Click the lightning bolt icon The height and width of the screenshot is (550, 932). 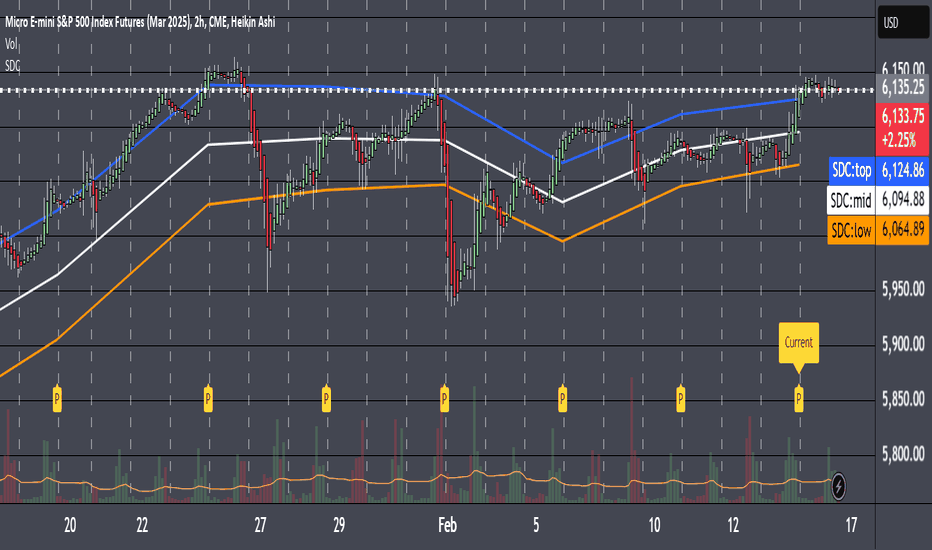tap(838, 487)
